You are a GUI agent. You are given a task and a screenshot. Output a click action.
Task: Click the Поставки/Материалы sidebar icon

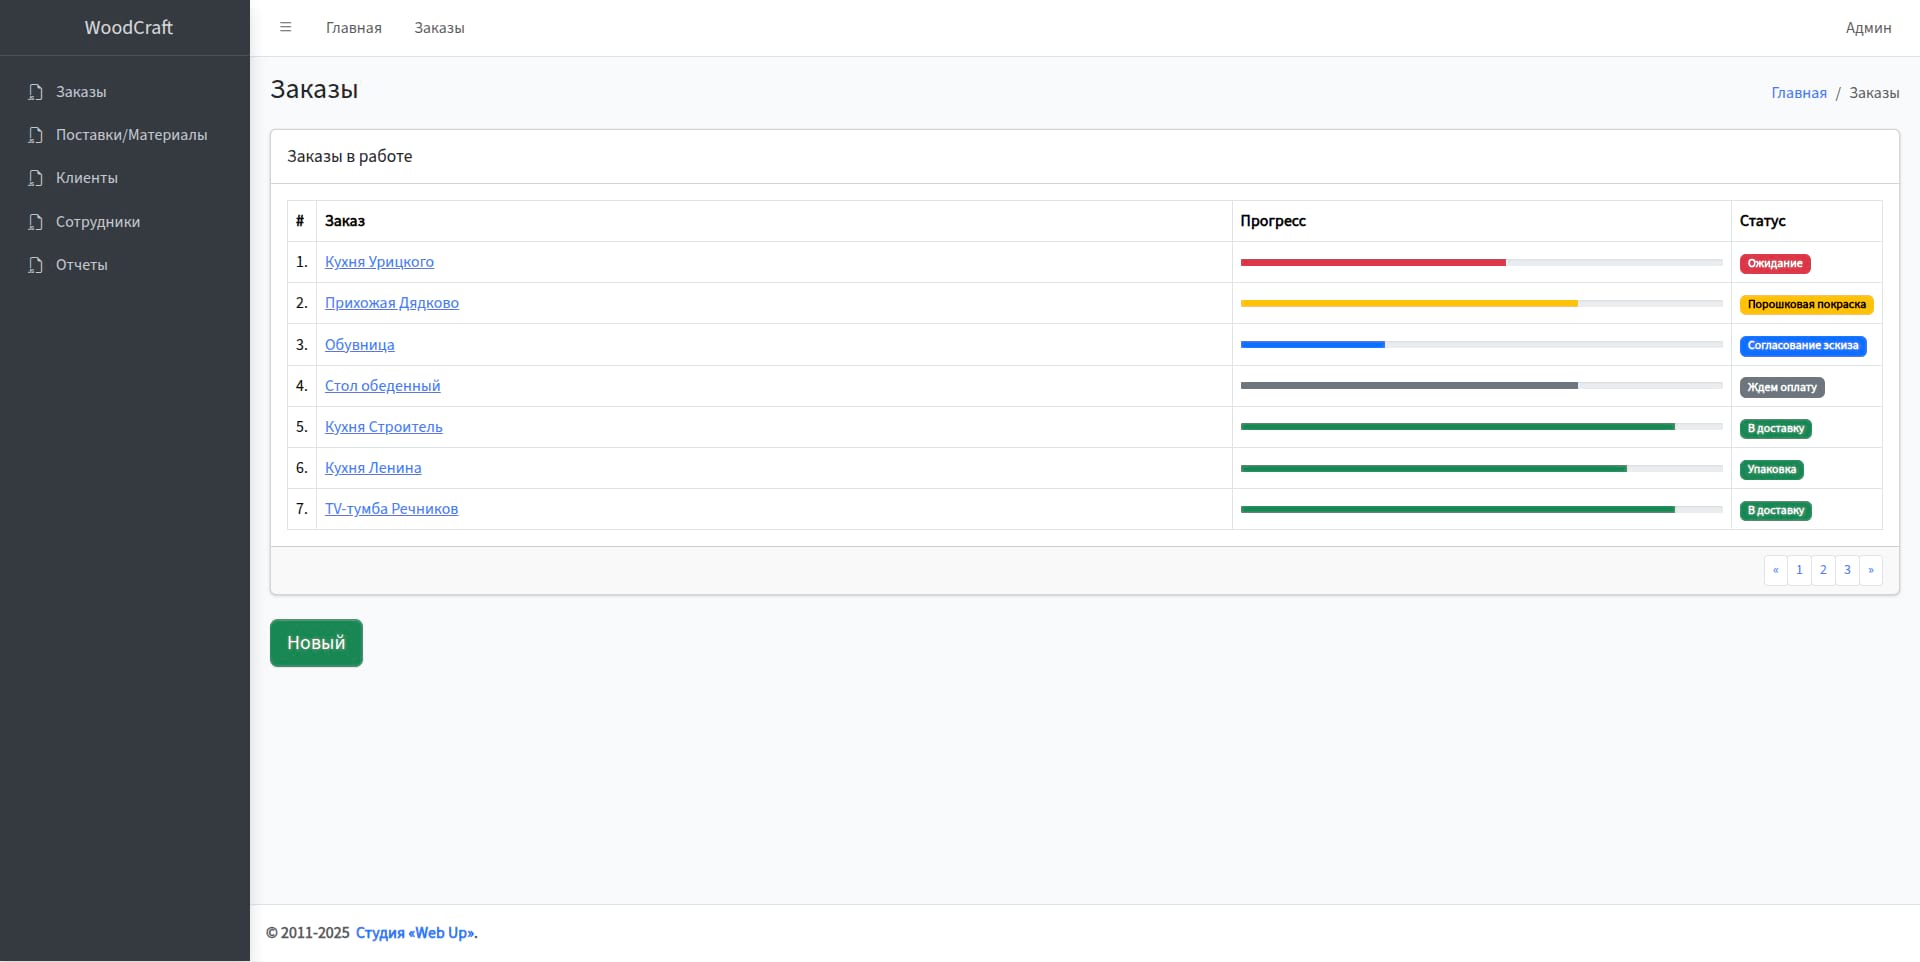[36, 135]
